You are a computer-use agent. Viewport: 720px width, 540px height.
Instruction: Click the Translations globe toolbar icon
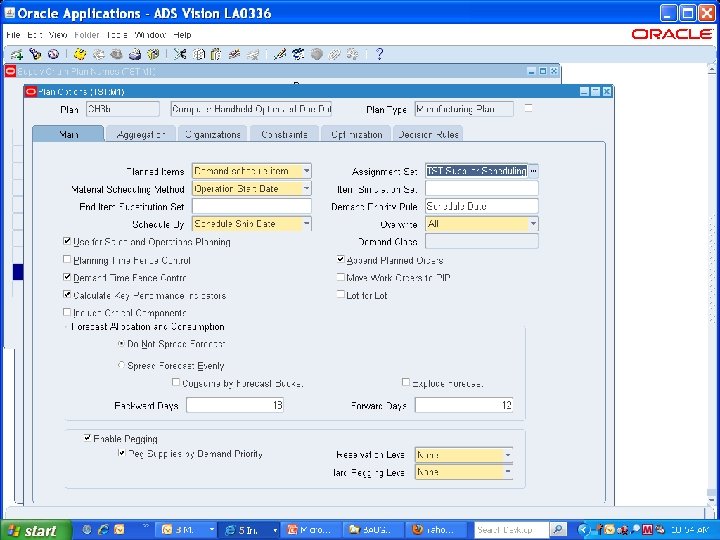point(316,55)
